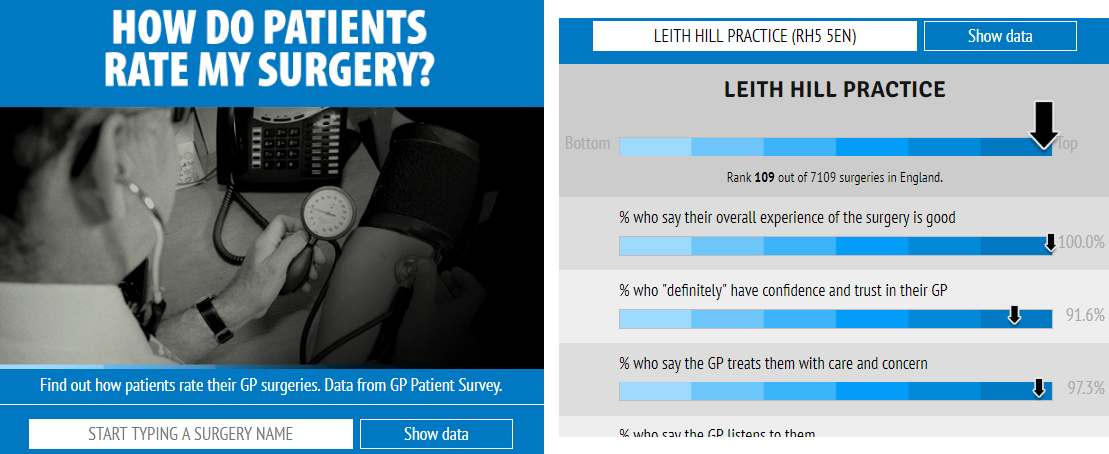Click Show data button next to Leith Hill Practice

[x=1000, y=36]
